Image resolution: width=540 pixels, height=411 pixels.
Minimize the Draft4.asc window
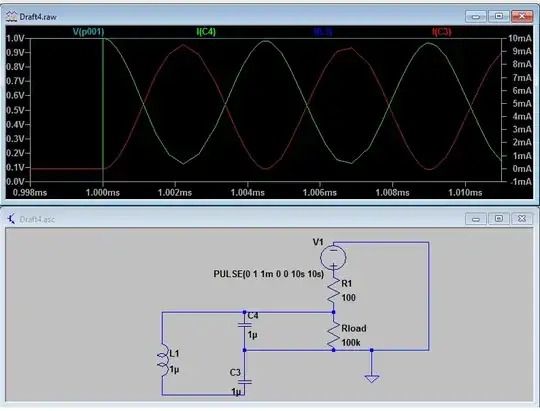click(476, 218)
